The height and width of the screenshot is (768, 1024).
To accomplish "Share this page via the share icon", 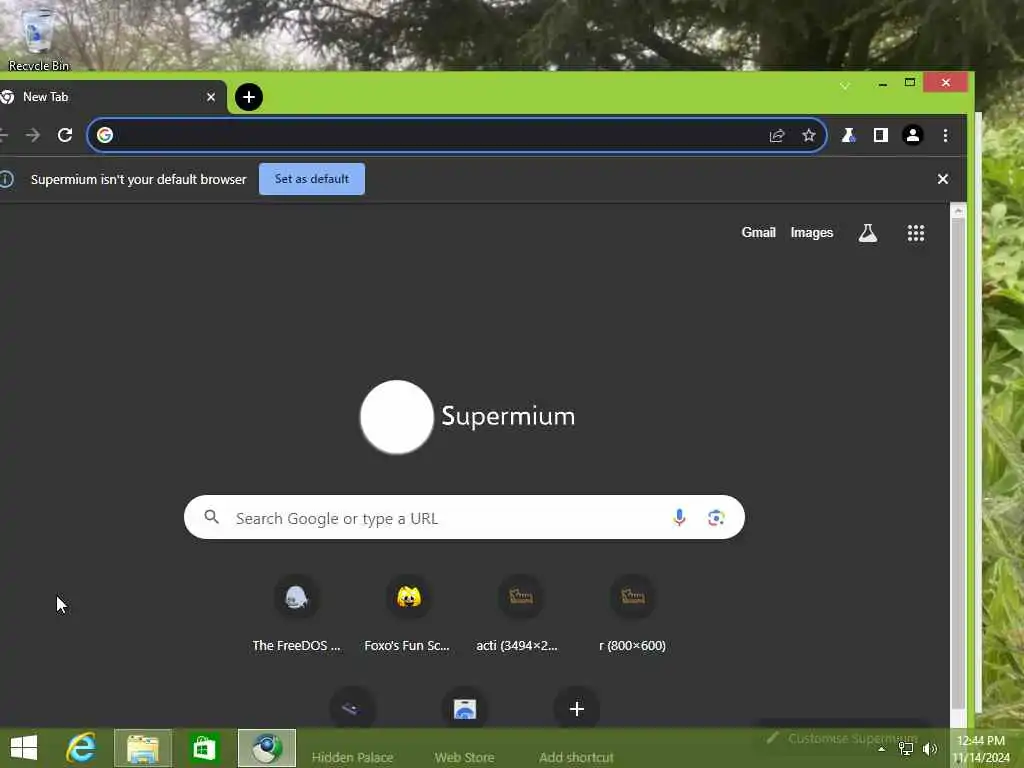I will pyautogui.click(x=776, y=135).
